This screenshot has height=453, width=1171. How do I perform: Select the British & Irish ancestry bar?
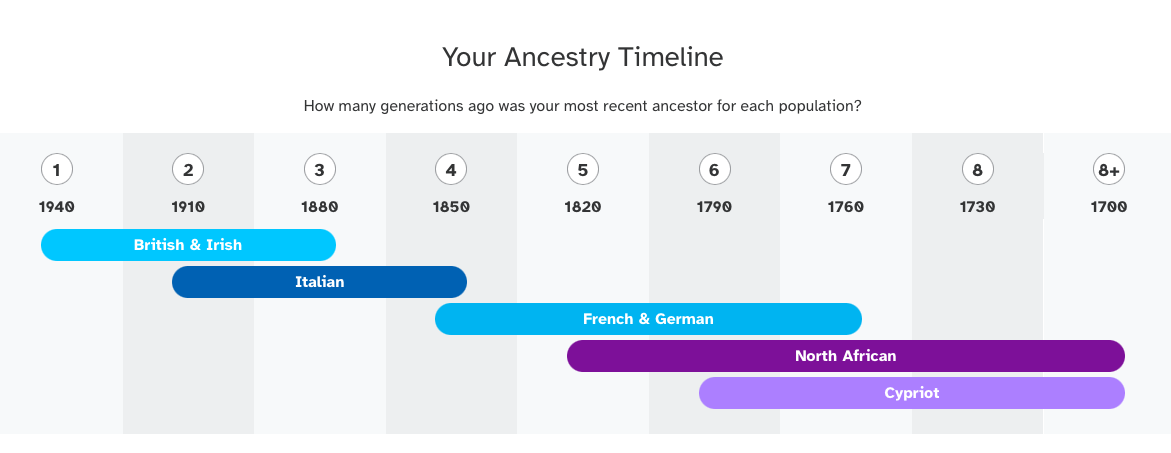point(188,245)
